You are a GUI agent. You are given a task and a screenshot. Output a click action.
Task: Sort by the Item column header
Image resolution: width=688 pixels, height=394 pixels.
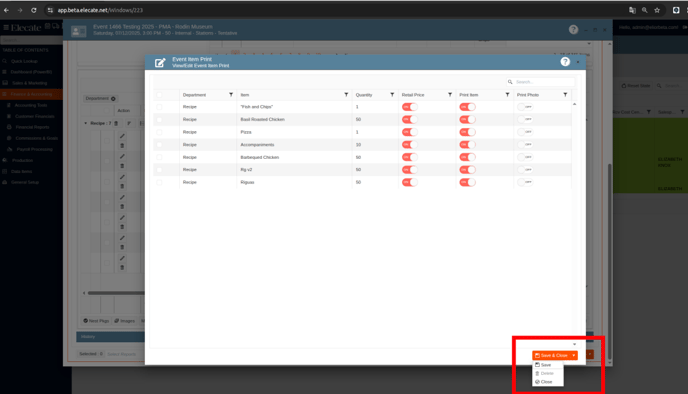pos(245,95)
